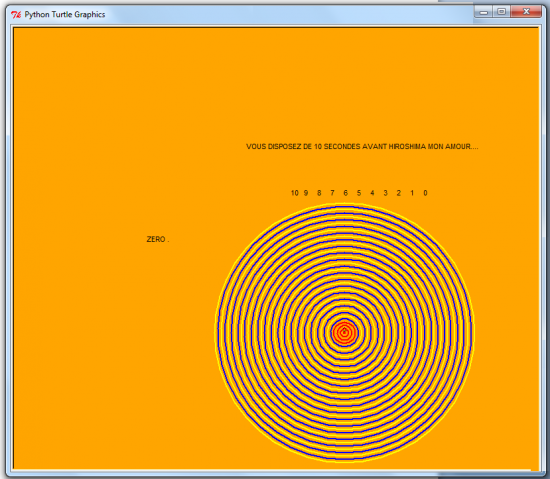Image resolution: width=550 pixels, height=479 pixels.
Task: Click the word HIROSHIMA in the message
Action: 407,147
